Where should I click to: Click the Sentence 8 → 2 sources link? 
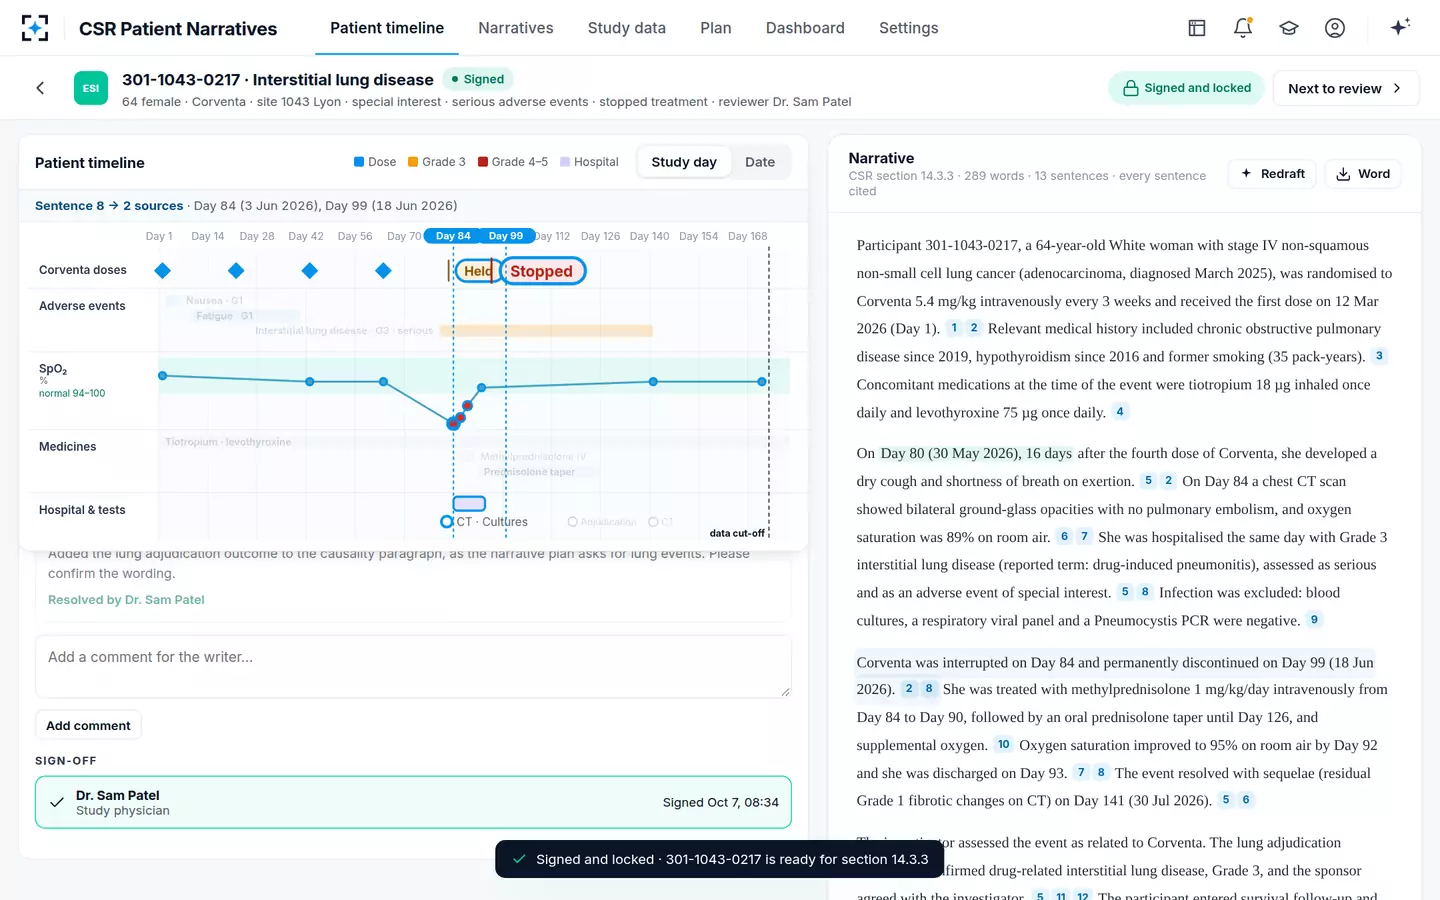(109, 206)
